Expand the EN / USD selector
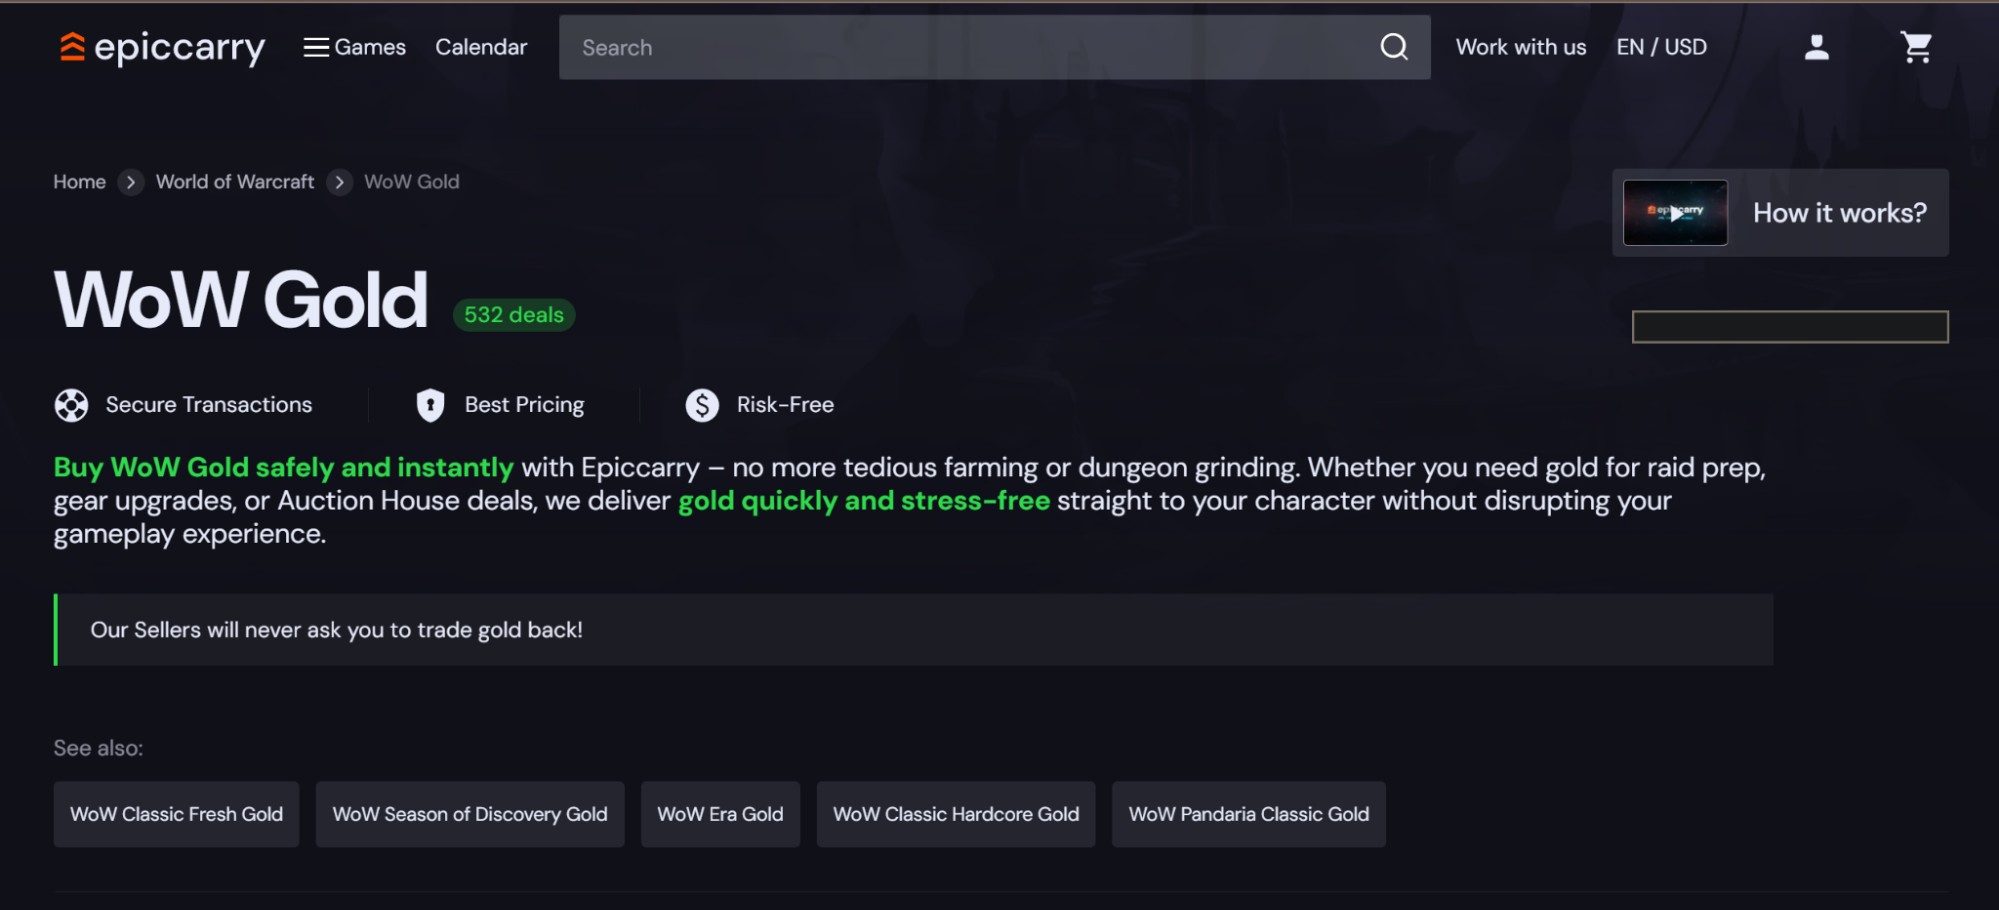This screenshot has width=1999, height=910. click(1661, 47)
